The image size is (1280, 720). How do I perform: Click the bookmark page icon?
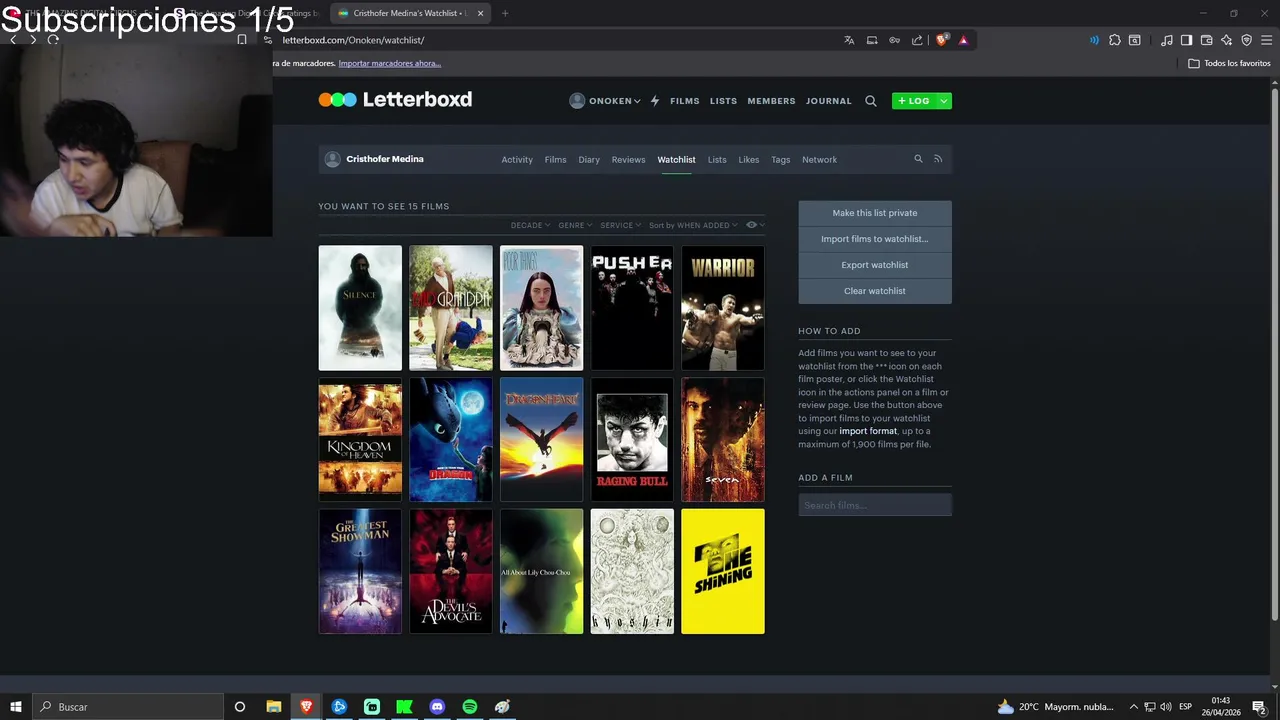242,40
